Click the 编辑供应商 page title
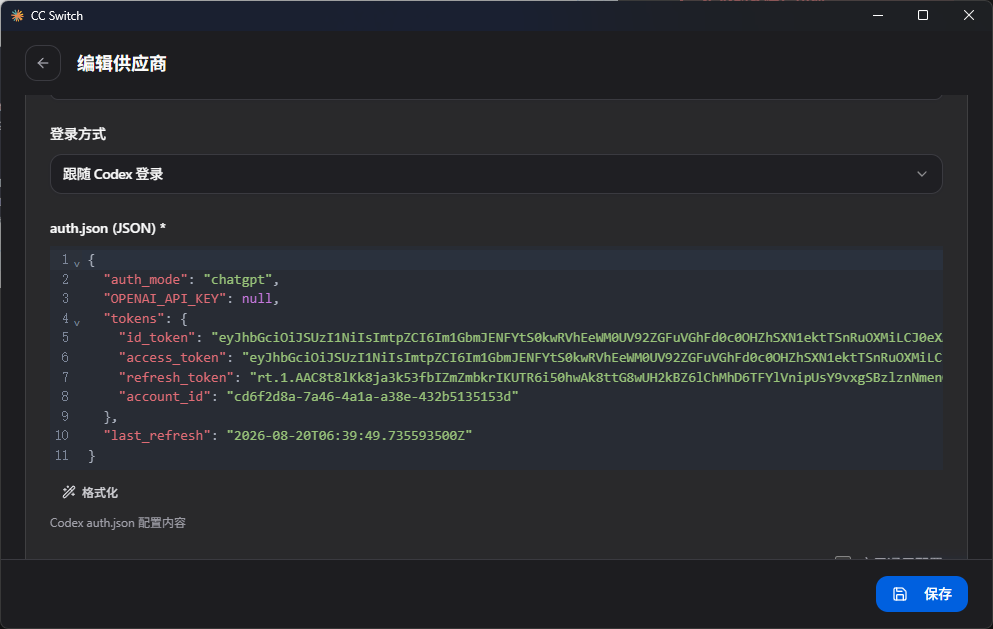This screenshot has width=993, height=629. (122, 63)
